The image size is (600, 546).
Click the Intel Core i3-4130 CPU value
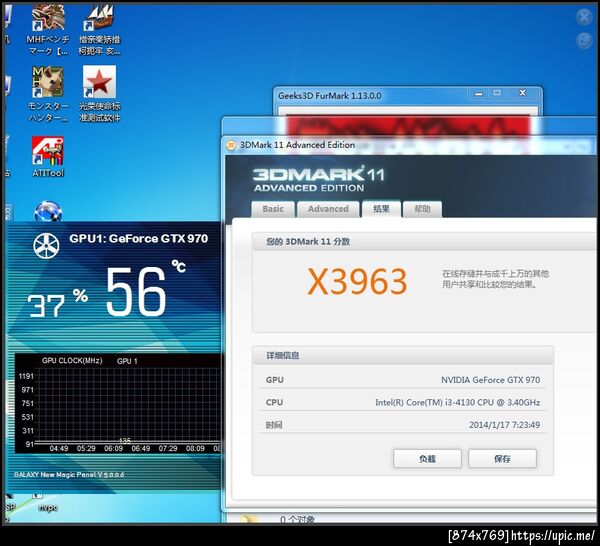click(x=458, y=403)
